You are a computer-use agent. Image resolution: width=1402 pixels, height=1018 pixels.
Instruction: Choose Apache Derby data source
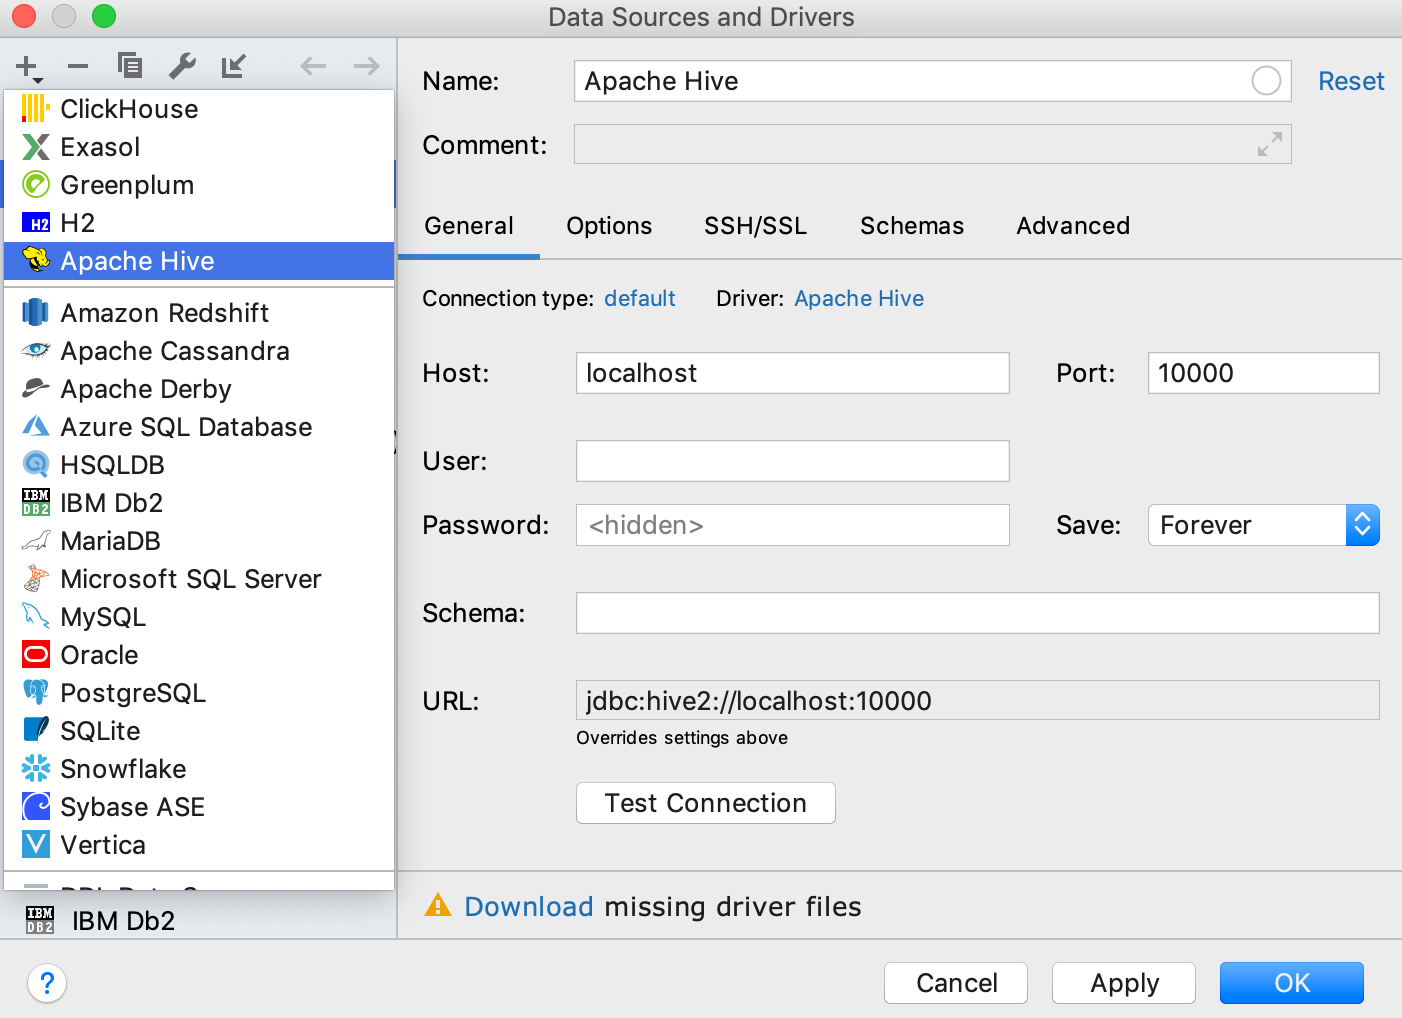pos(200,389)
